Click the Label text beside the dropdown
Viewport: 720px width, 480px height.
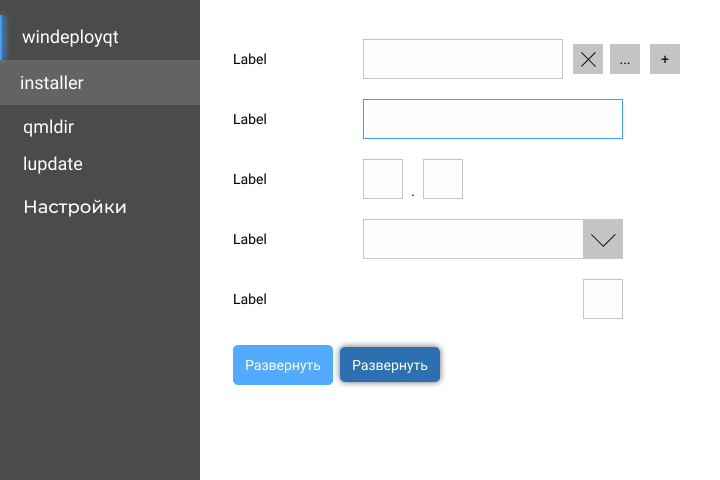tap(250, 239)
